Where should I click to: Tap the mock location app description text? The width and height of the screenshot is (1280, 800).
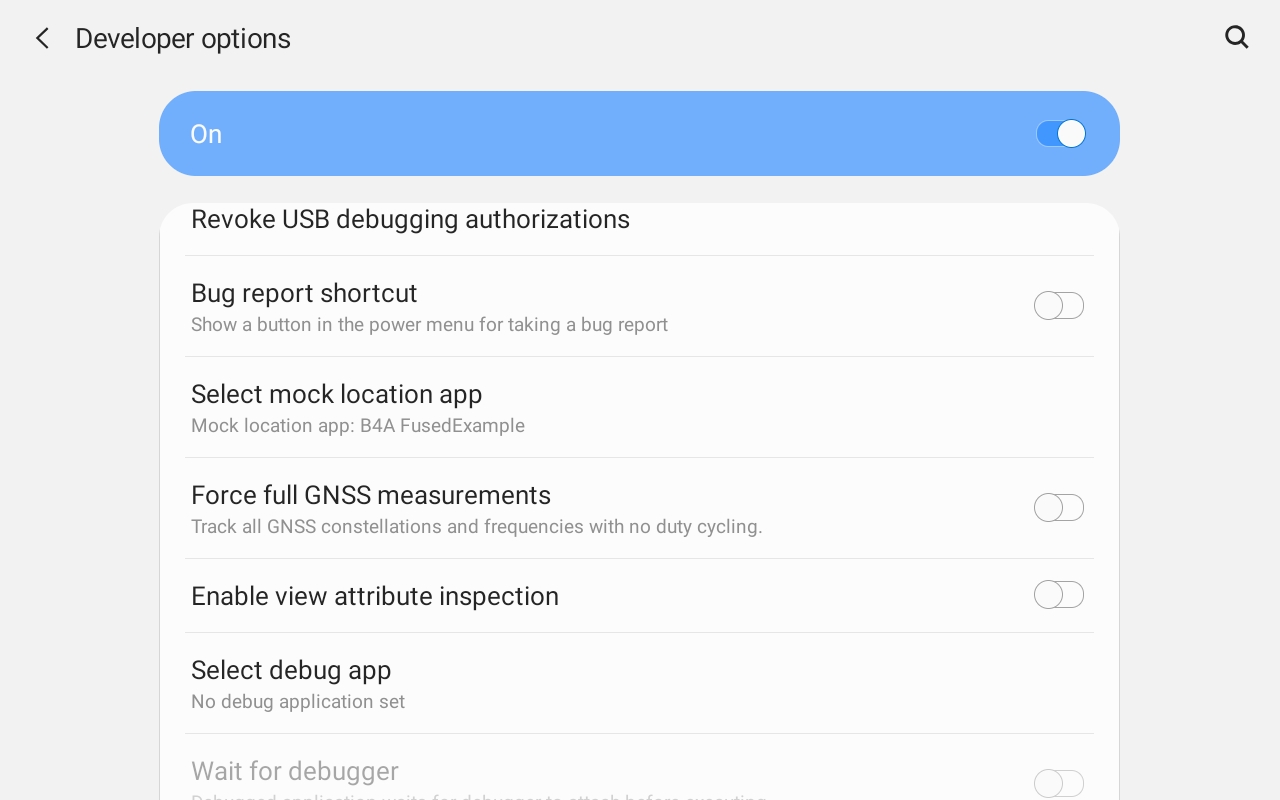pyautogui.click(x=357, y=426)
